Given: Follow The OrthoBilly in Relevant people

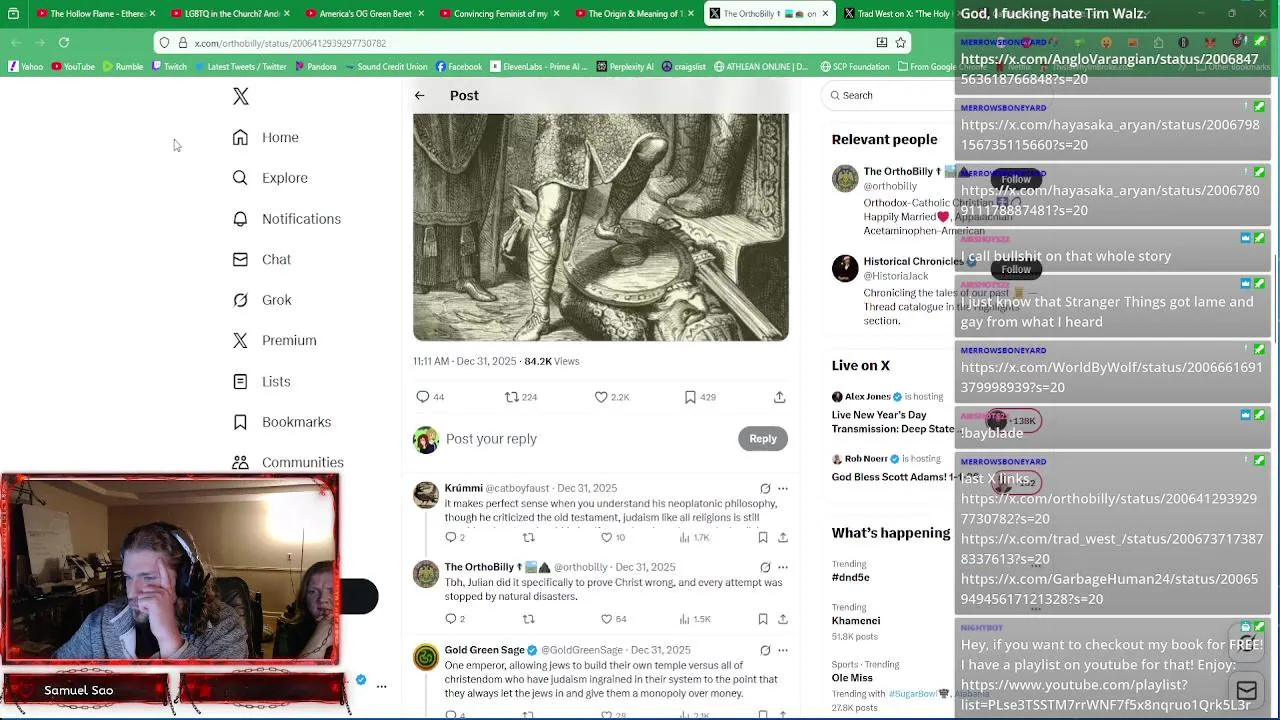Looking at the screenshot, I should pyautogui.click(x=1016, y=179).
